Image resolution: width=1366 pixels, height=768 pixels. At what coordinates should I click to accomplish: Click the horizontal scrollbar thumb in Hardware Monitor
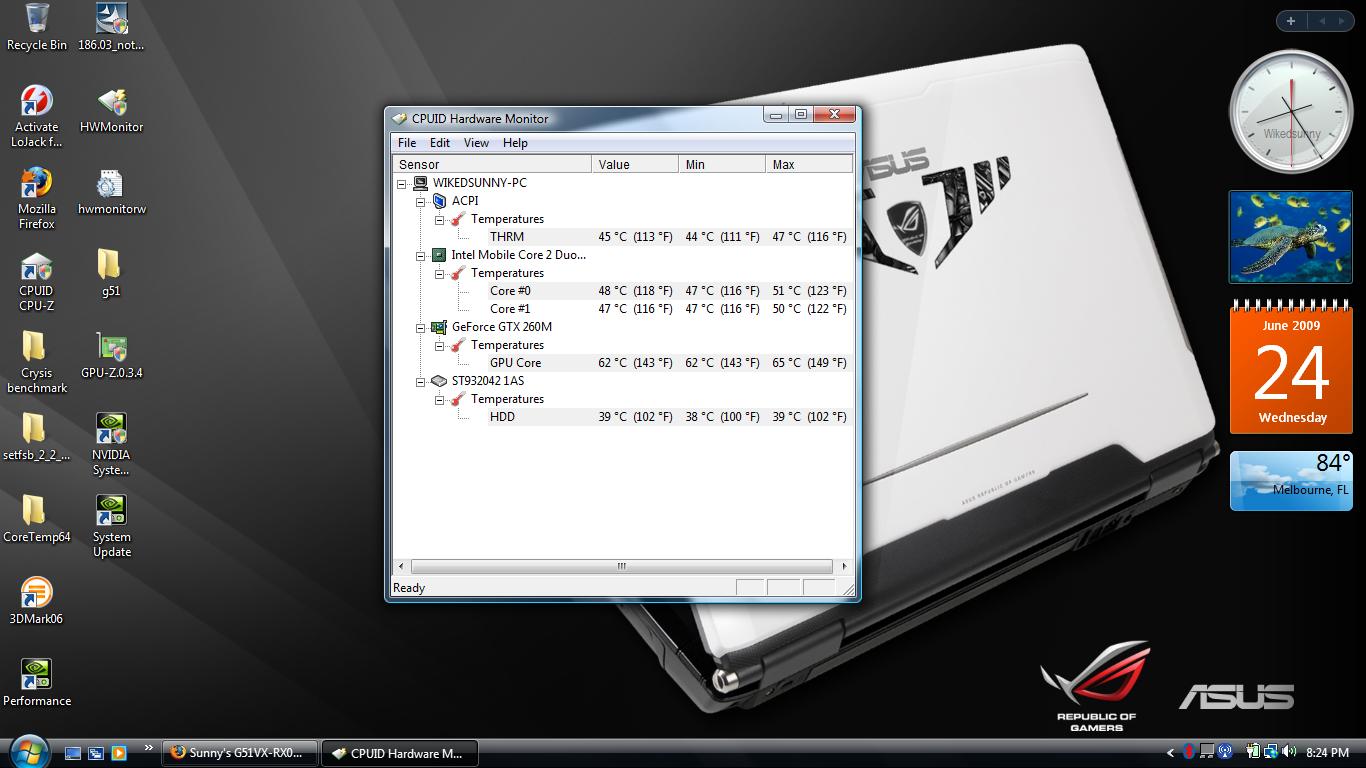(x=621, y=566)
